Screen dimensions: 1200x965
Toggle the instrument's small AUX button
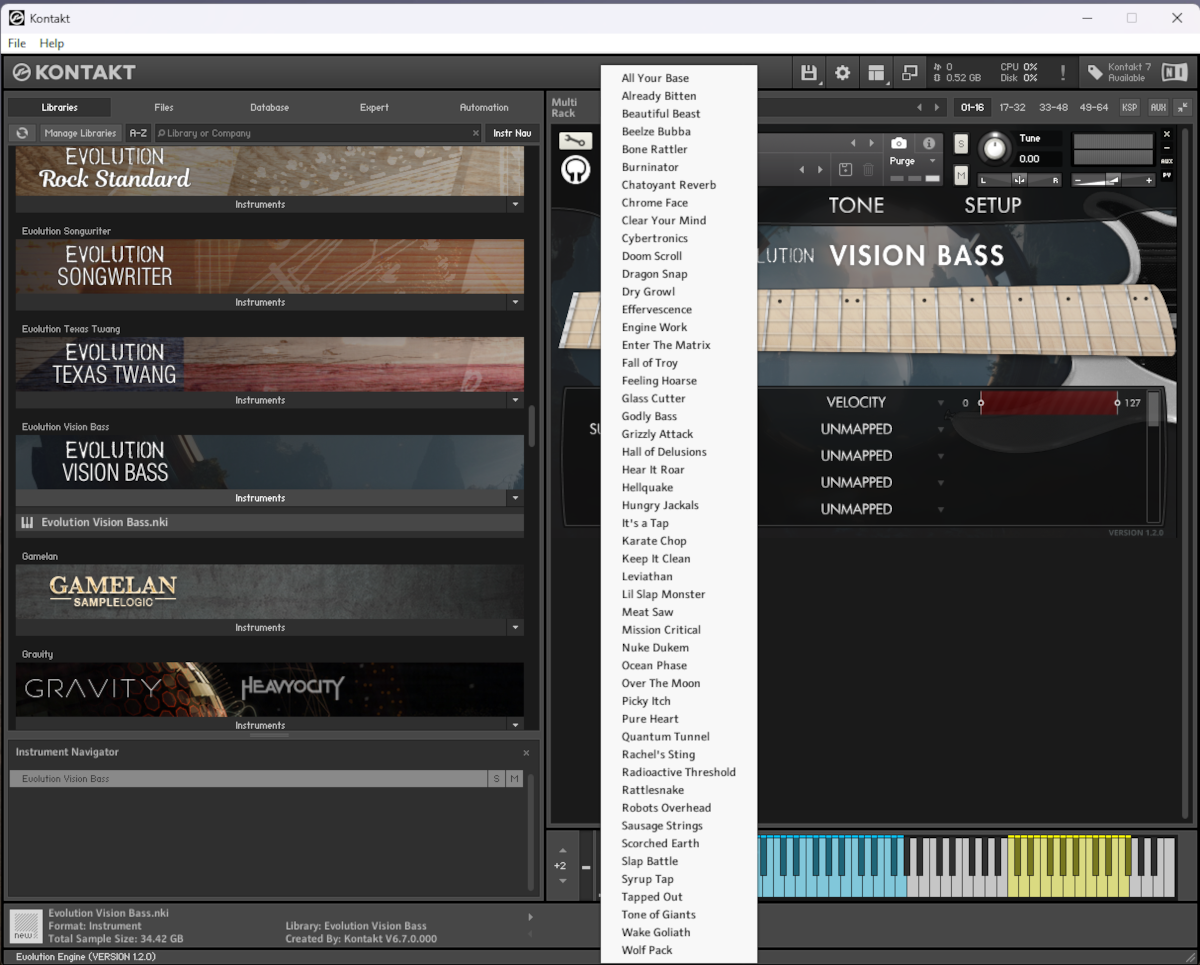[1166, 161]
